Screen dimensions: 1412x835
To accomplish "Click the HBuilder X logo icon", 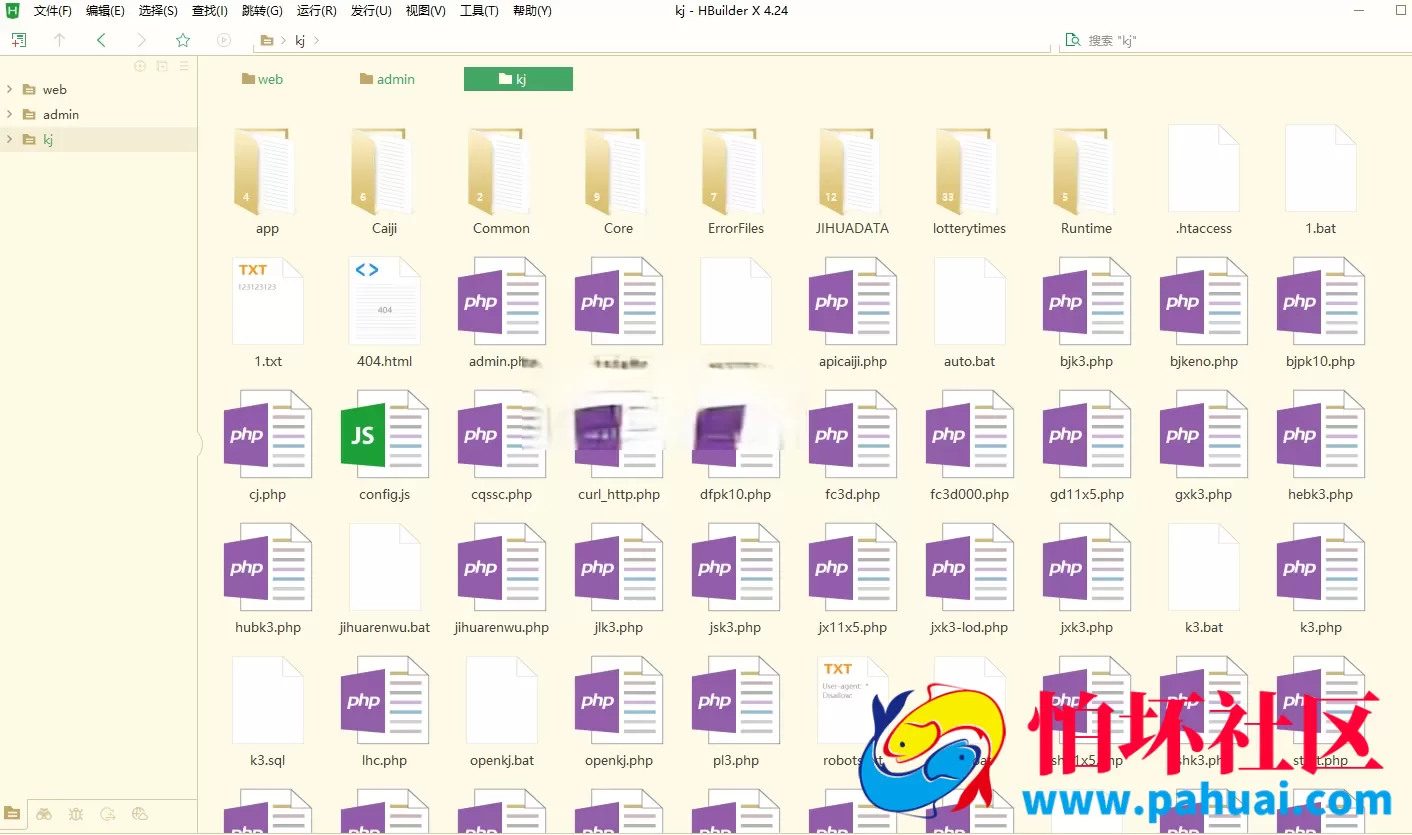I will tap(13, 11).
